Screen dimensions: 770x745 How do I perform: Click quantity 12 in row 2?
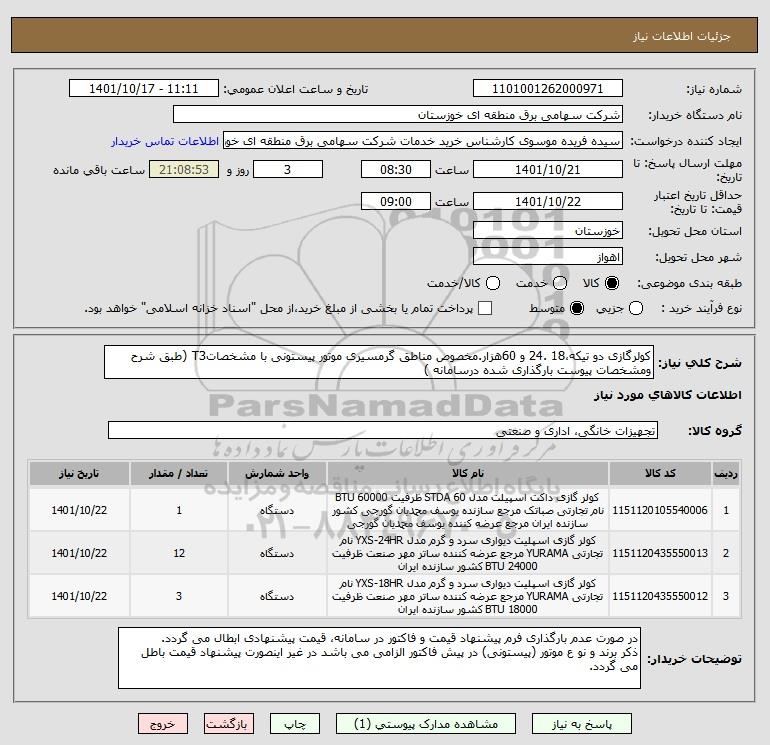pos(179,553)
